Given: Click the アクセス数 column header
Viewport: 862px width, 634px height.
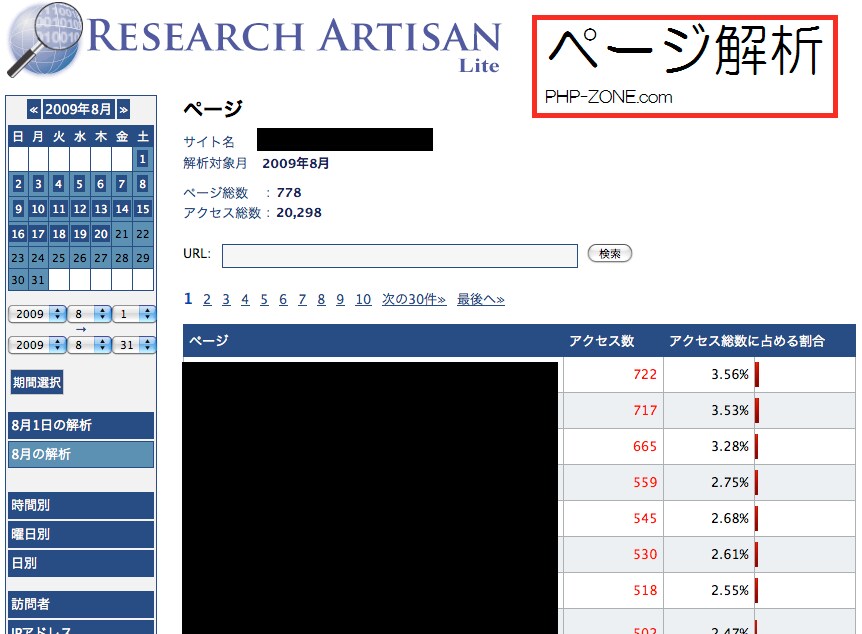Looking at the screenshot, I should point(601,341).
